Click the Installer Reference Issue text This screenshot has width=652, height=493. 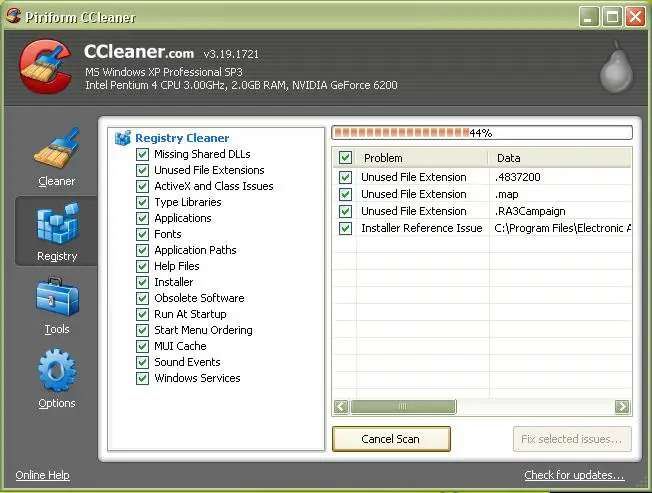pos(422,229)
